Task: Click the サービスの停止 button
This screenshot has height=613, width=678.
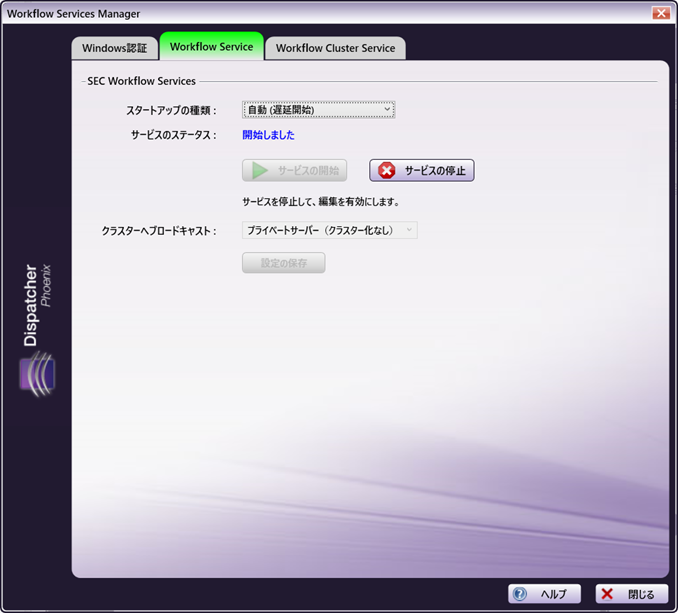Action: coord(422,170)
